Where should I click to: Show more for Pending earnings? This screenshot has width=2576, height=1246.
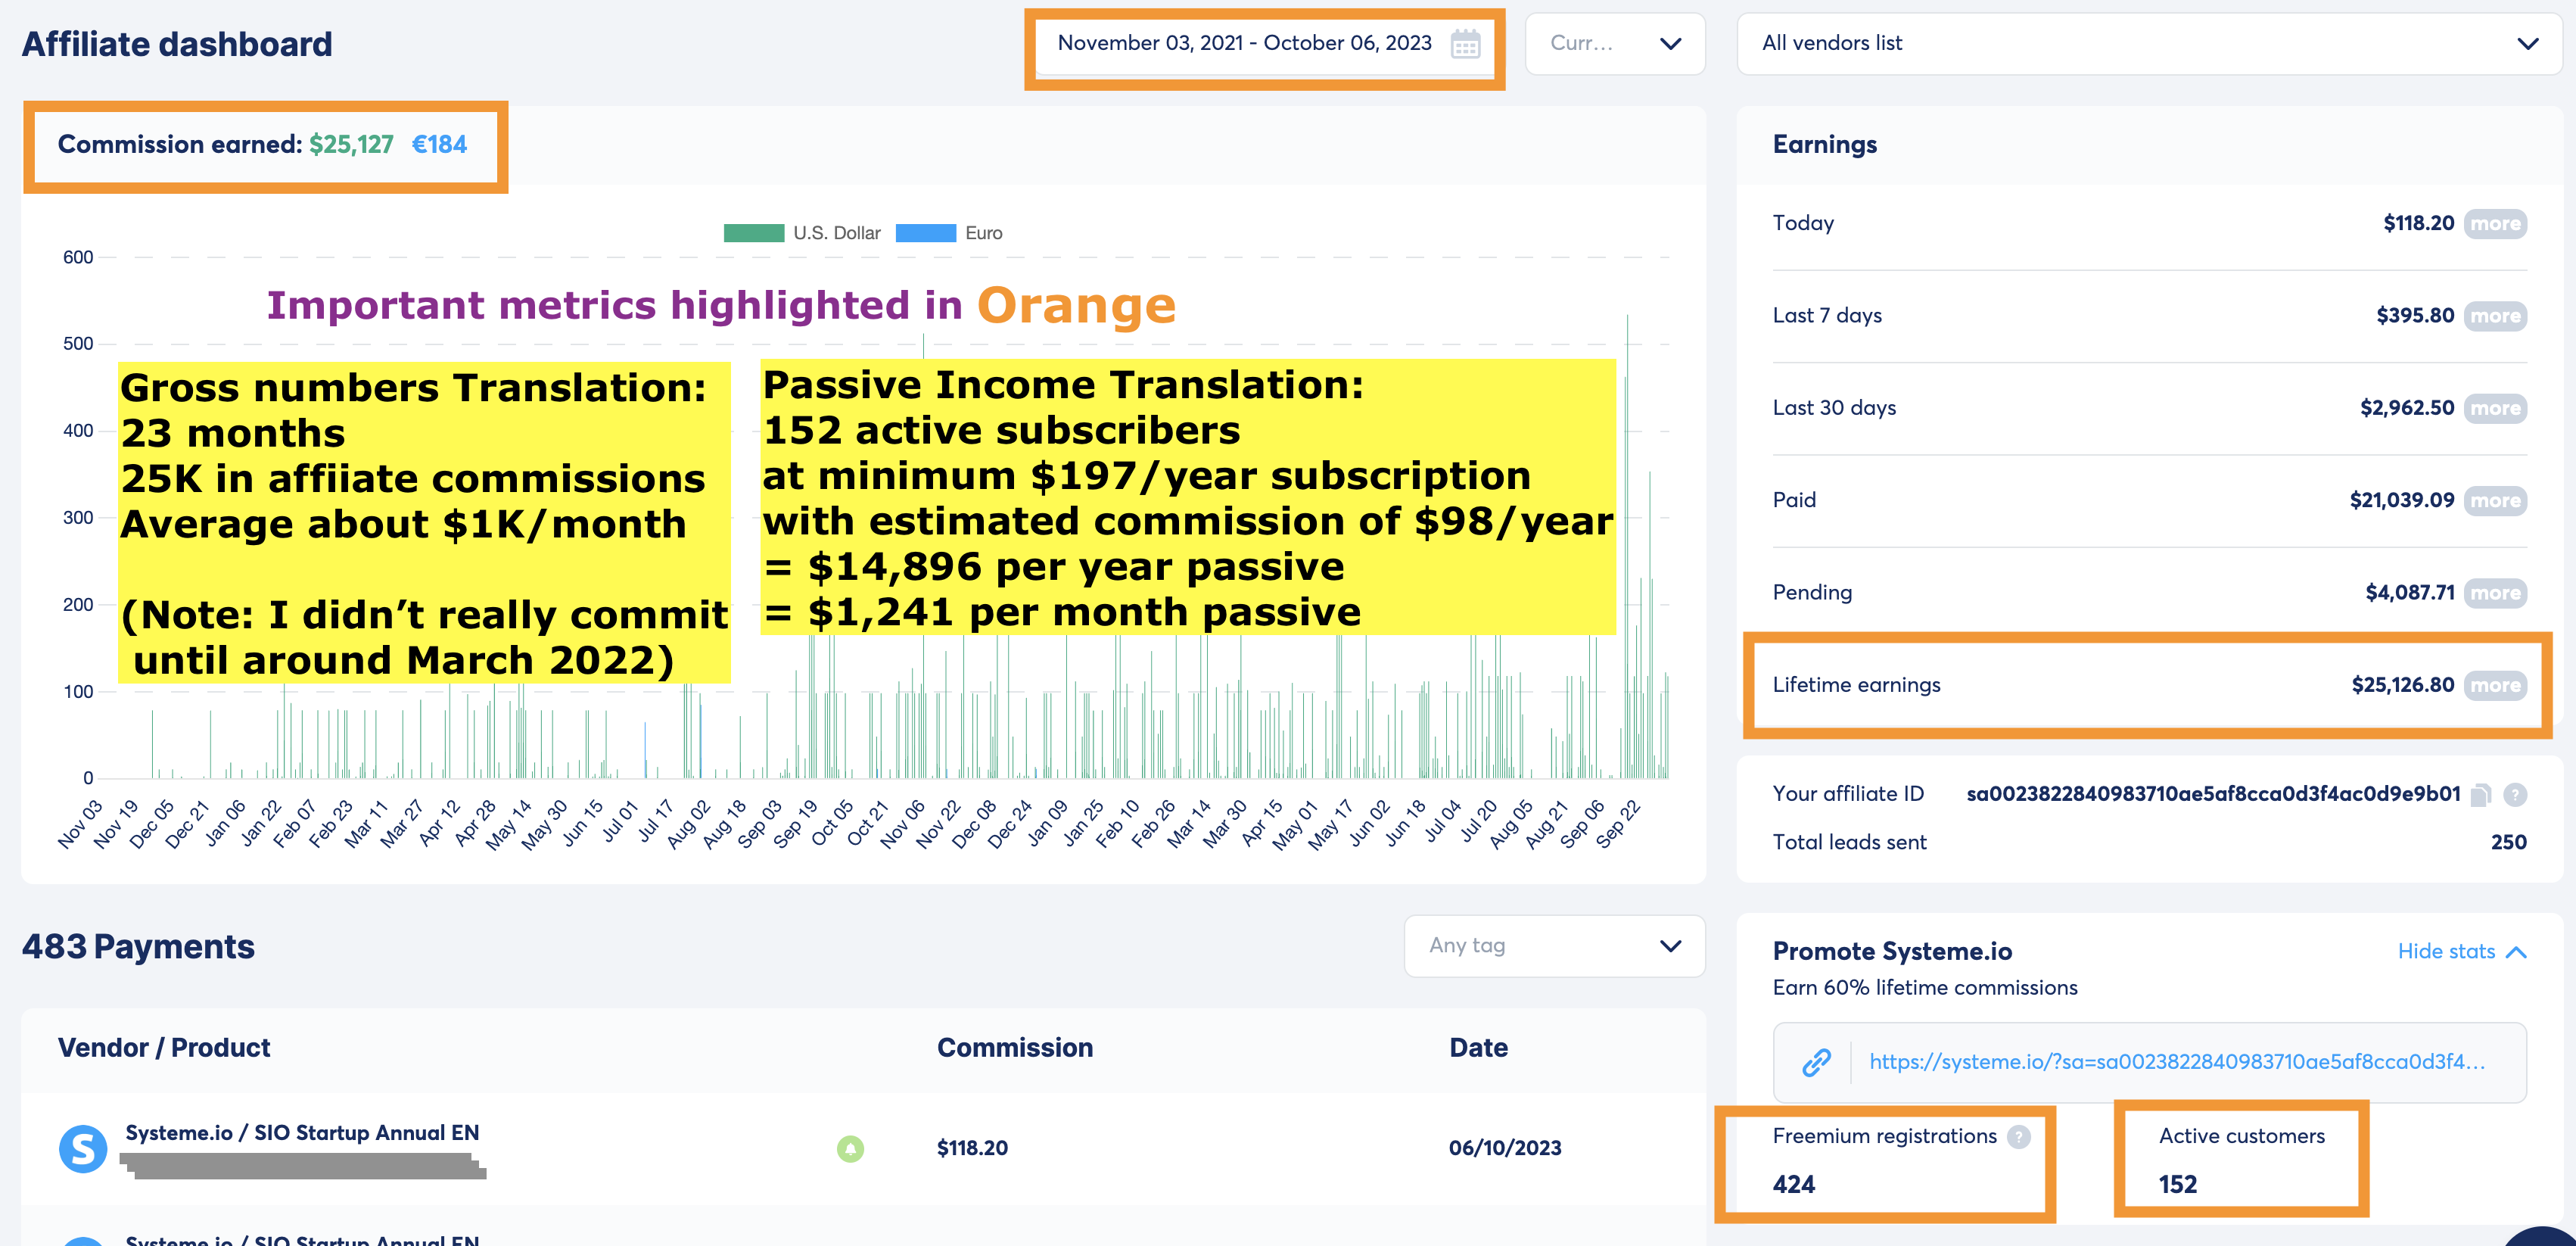point(2495,593)
